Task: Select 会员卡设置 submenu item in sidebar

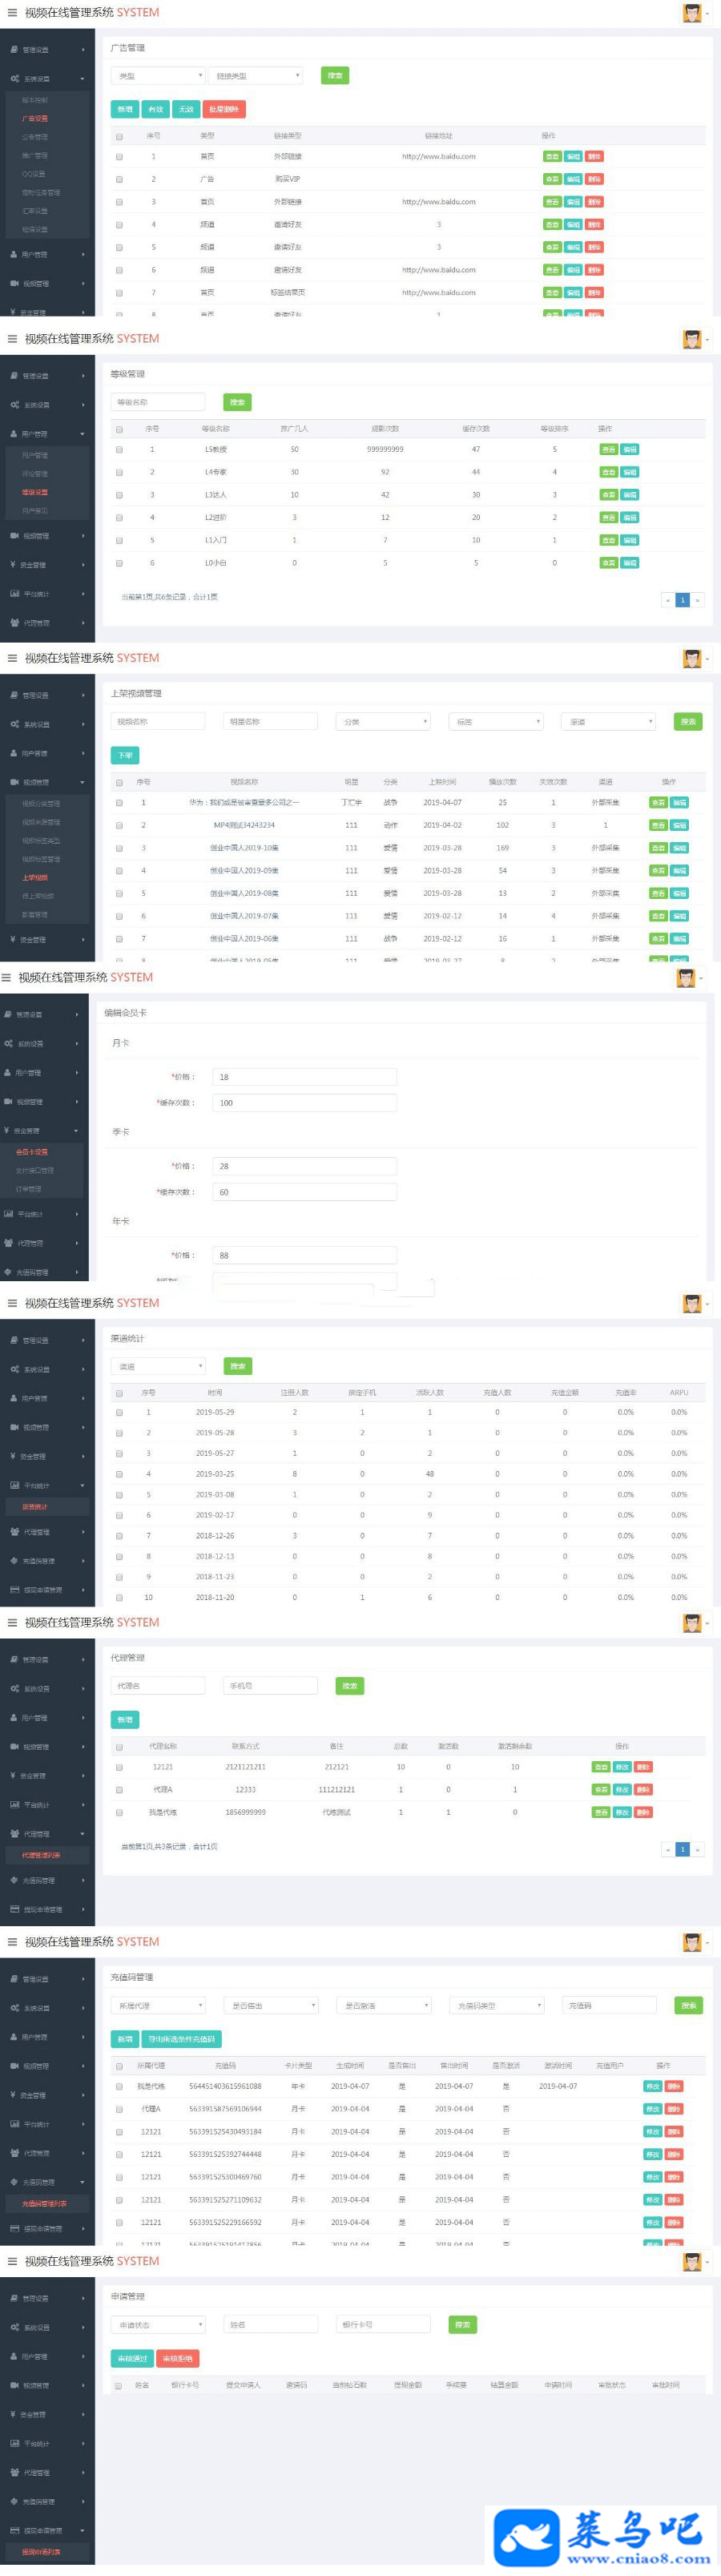Action: click(31, 1152)
